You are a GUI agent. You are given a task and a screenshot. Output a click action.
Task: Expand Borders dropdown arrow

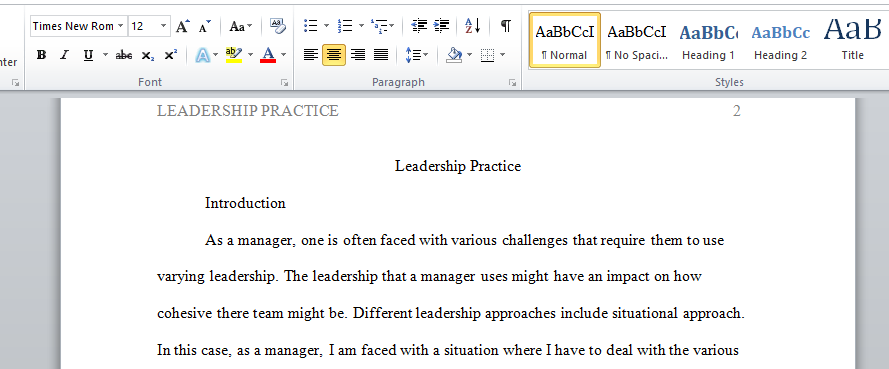pos(503,55)
